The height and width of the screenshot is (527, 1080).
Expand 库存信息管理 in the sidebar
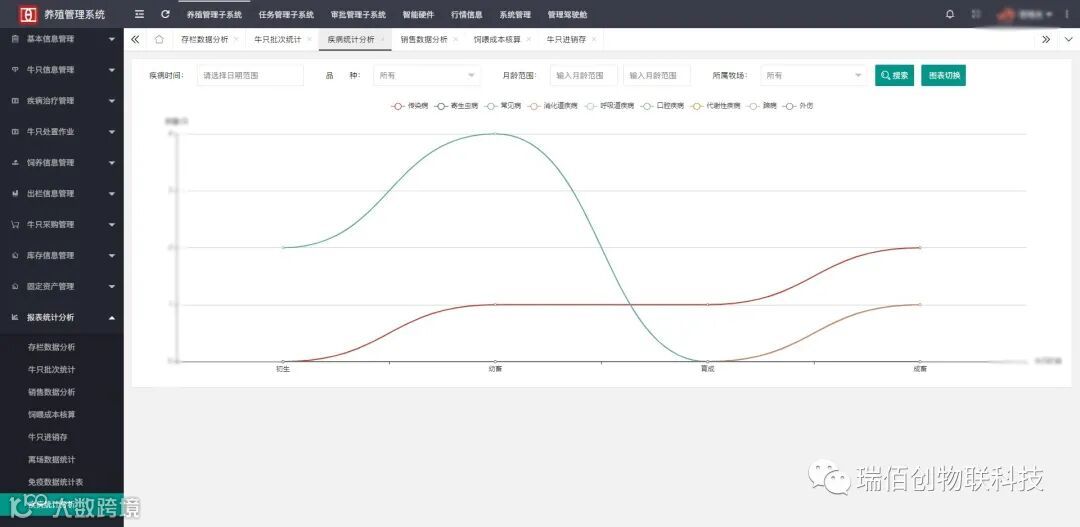coord(62,256)
